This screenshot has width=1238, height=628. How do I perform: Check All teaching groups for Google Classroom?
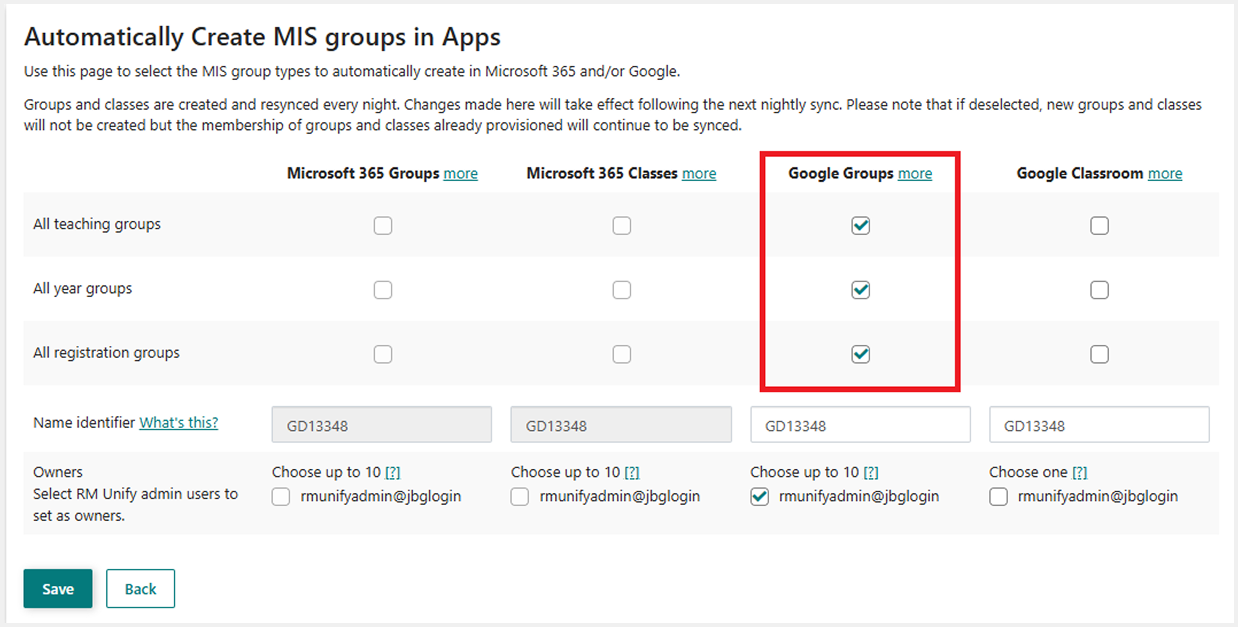point(1099,225)
